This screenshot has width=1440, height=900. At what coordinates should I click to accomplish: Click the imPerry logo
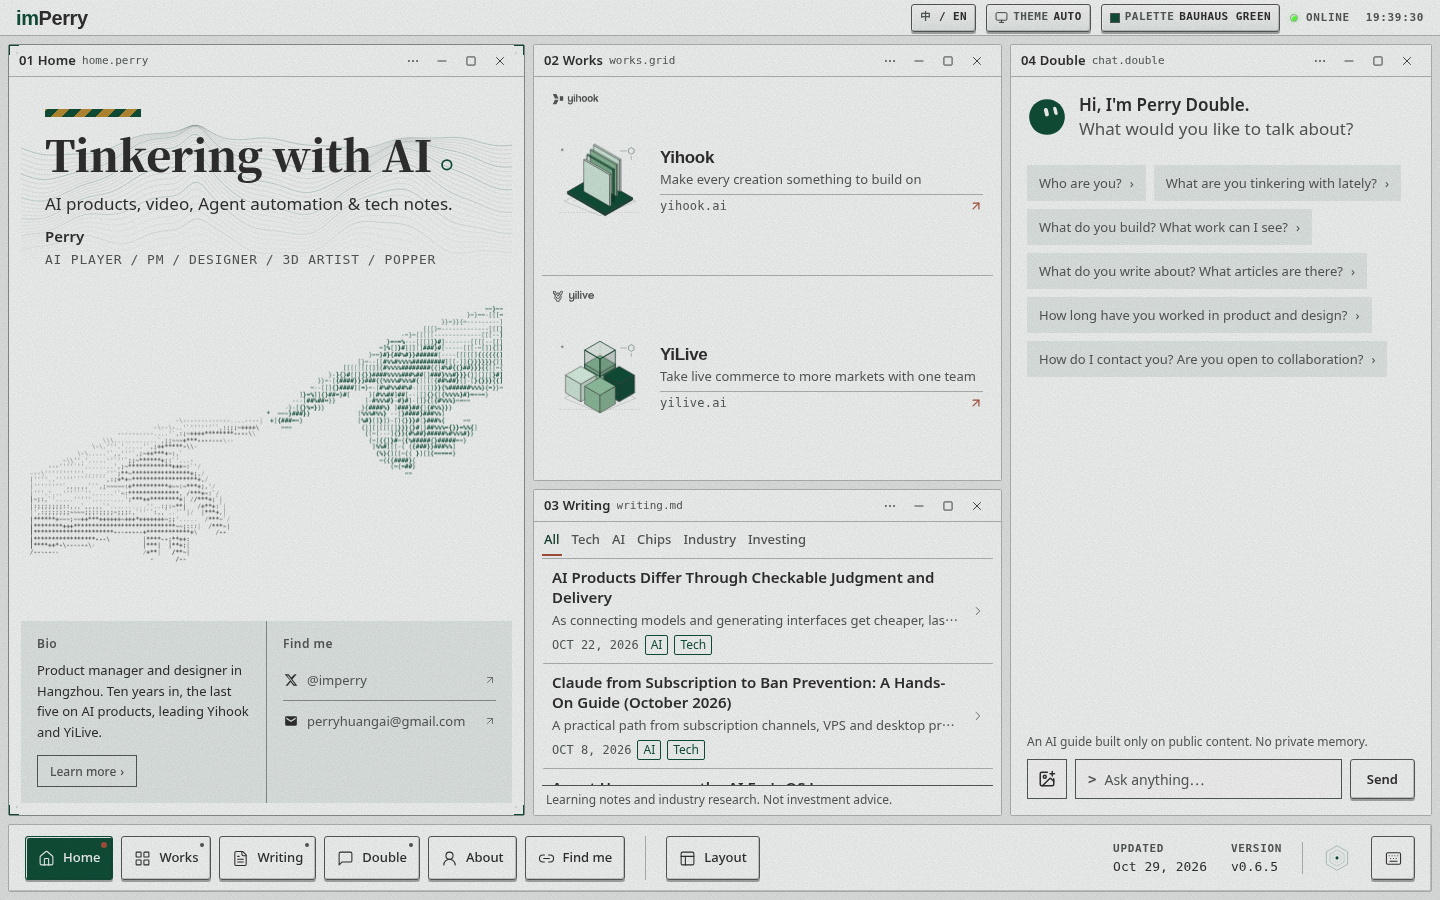coord(52,18)
